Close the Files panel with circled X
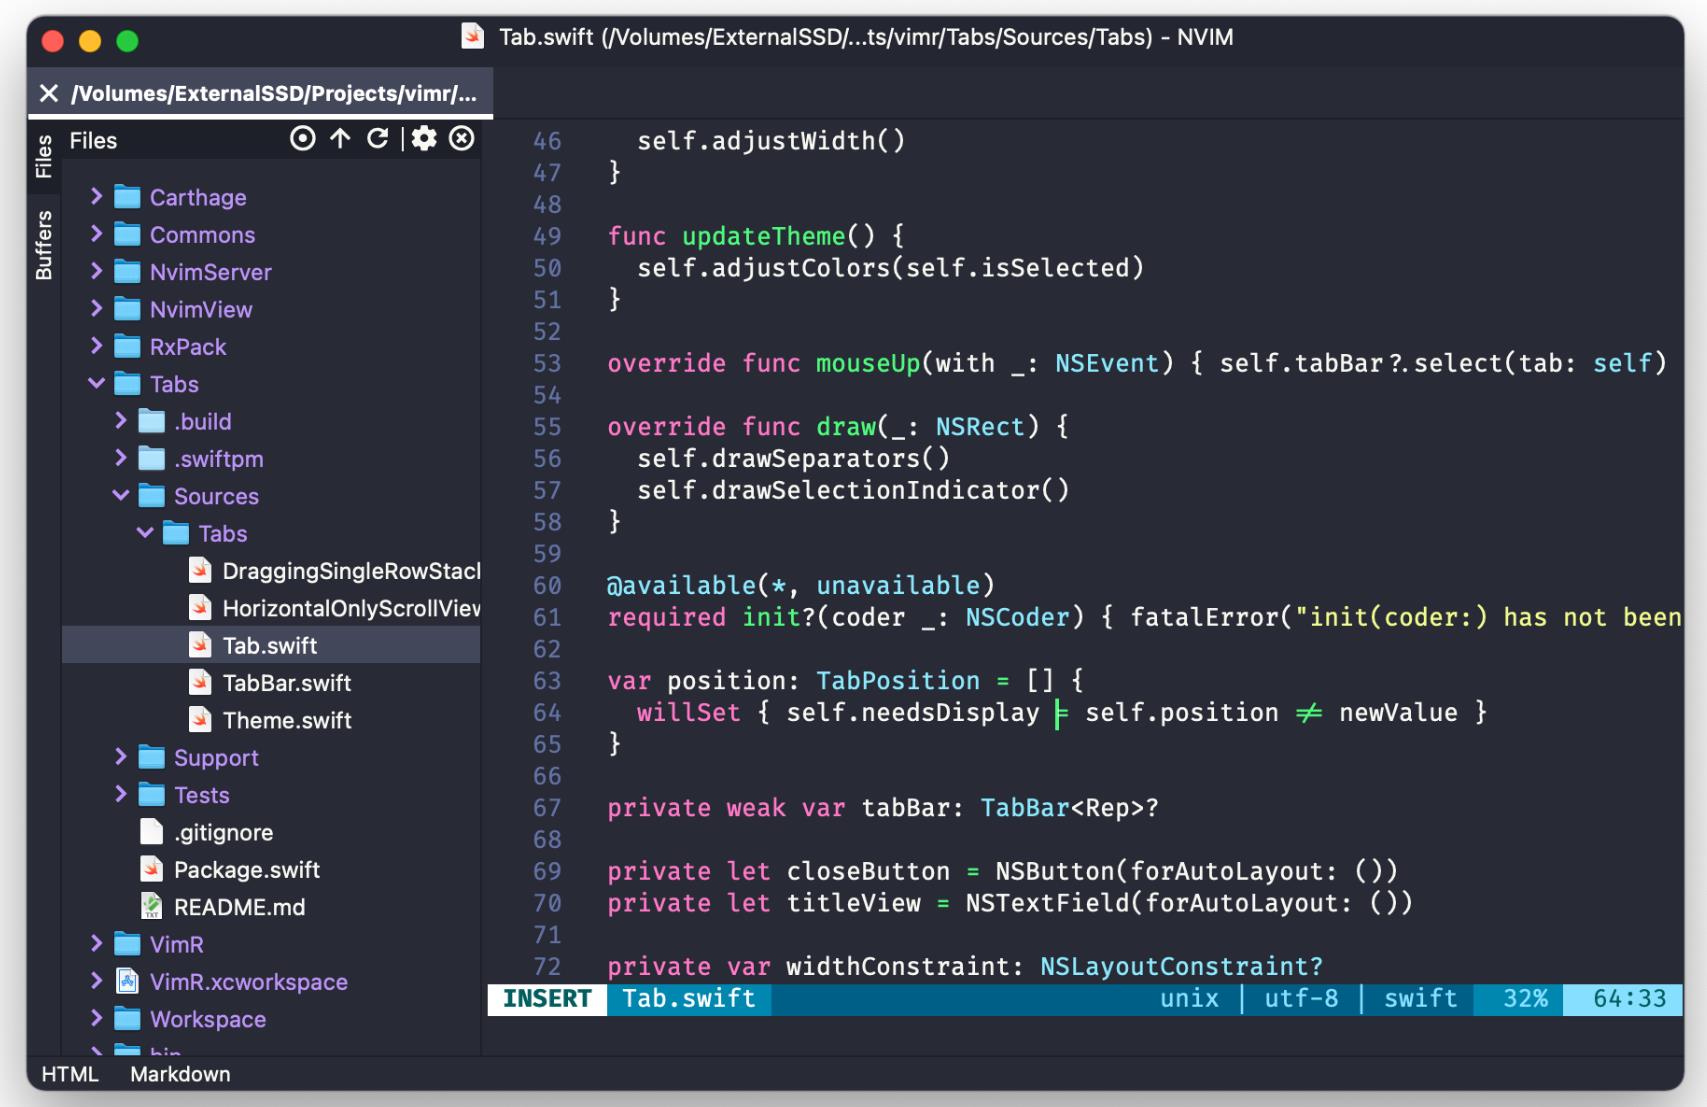 [x=461, y=139]
